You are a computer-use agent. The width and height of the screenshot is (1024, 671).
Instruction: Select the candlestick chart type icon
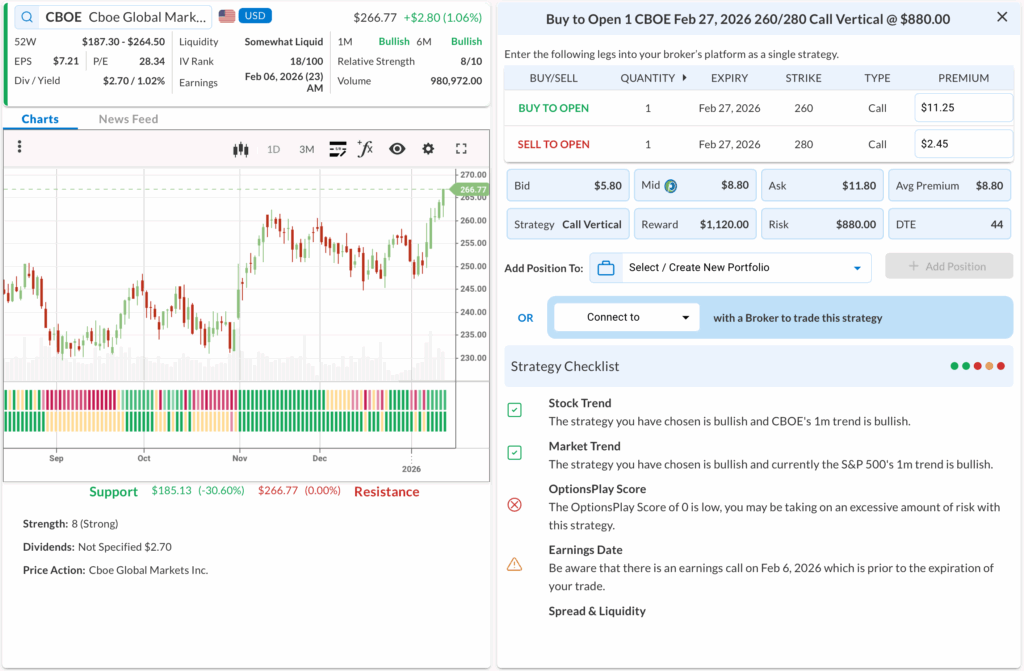(x=240, y=149)
